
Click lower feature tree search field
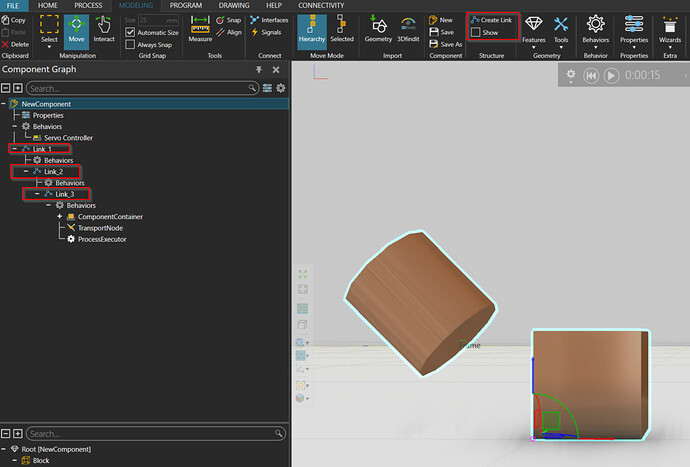(x=155, y=434)
